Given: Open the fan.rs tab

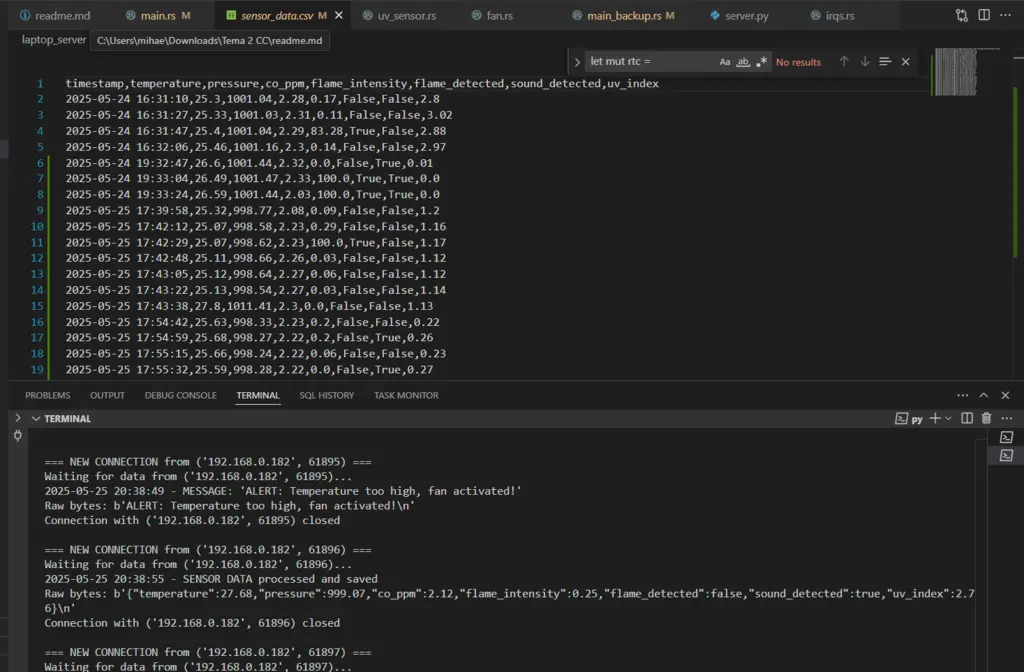Looking at the screenshot, I should click(492, 15).
